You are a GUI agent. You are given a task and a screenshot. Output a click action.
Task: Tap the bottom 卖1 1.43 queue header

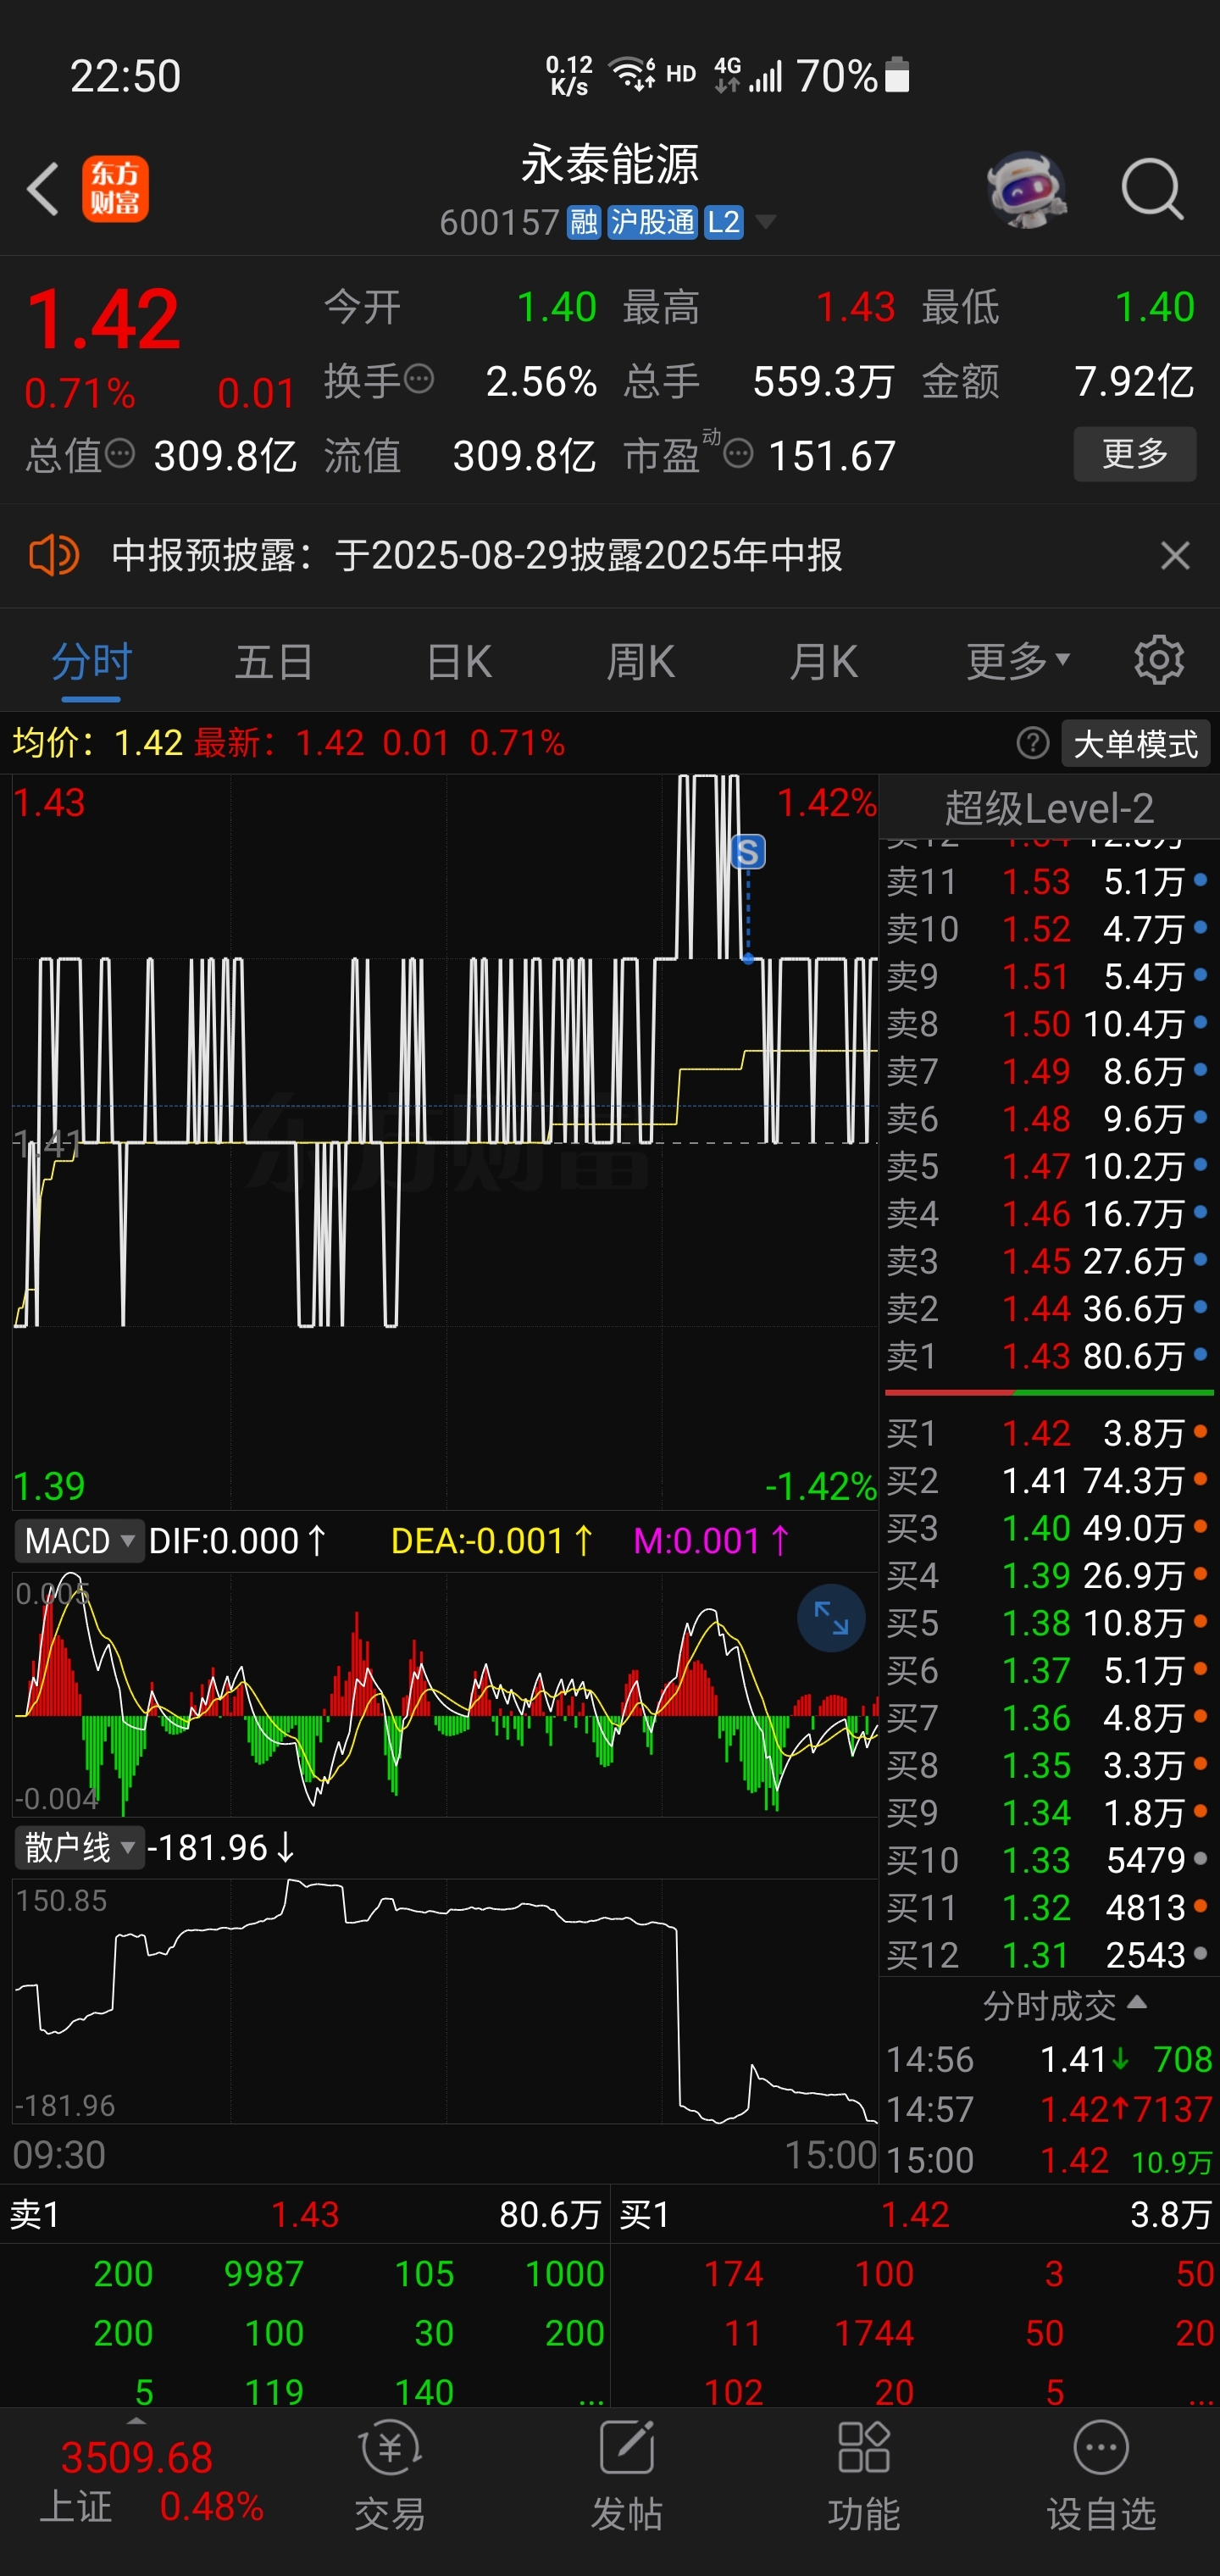click(x=305, y=2215)
